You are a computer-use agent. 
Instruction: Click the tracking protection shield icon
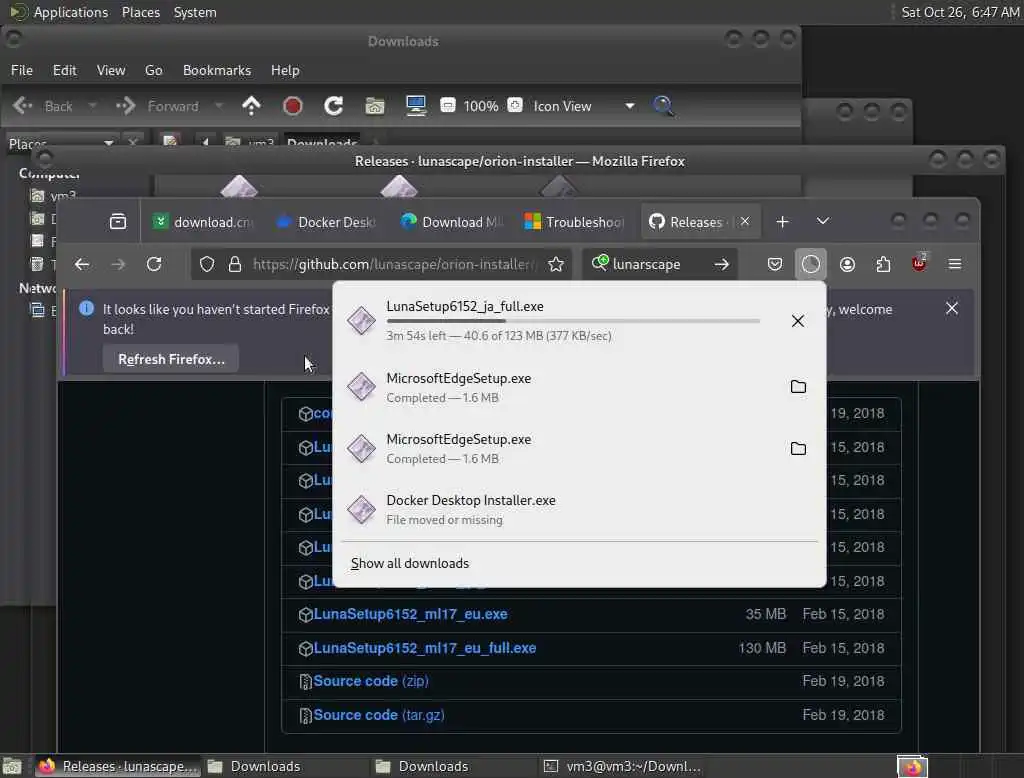tap(207, 264)
